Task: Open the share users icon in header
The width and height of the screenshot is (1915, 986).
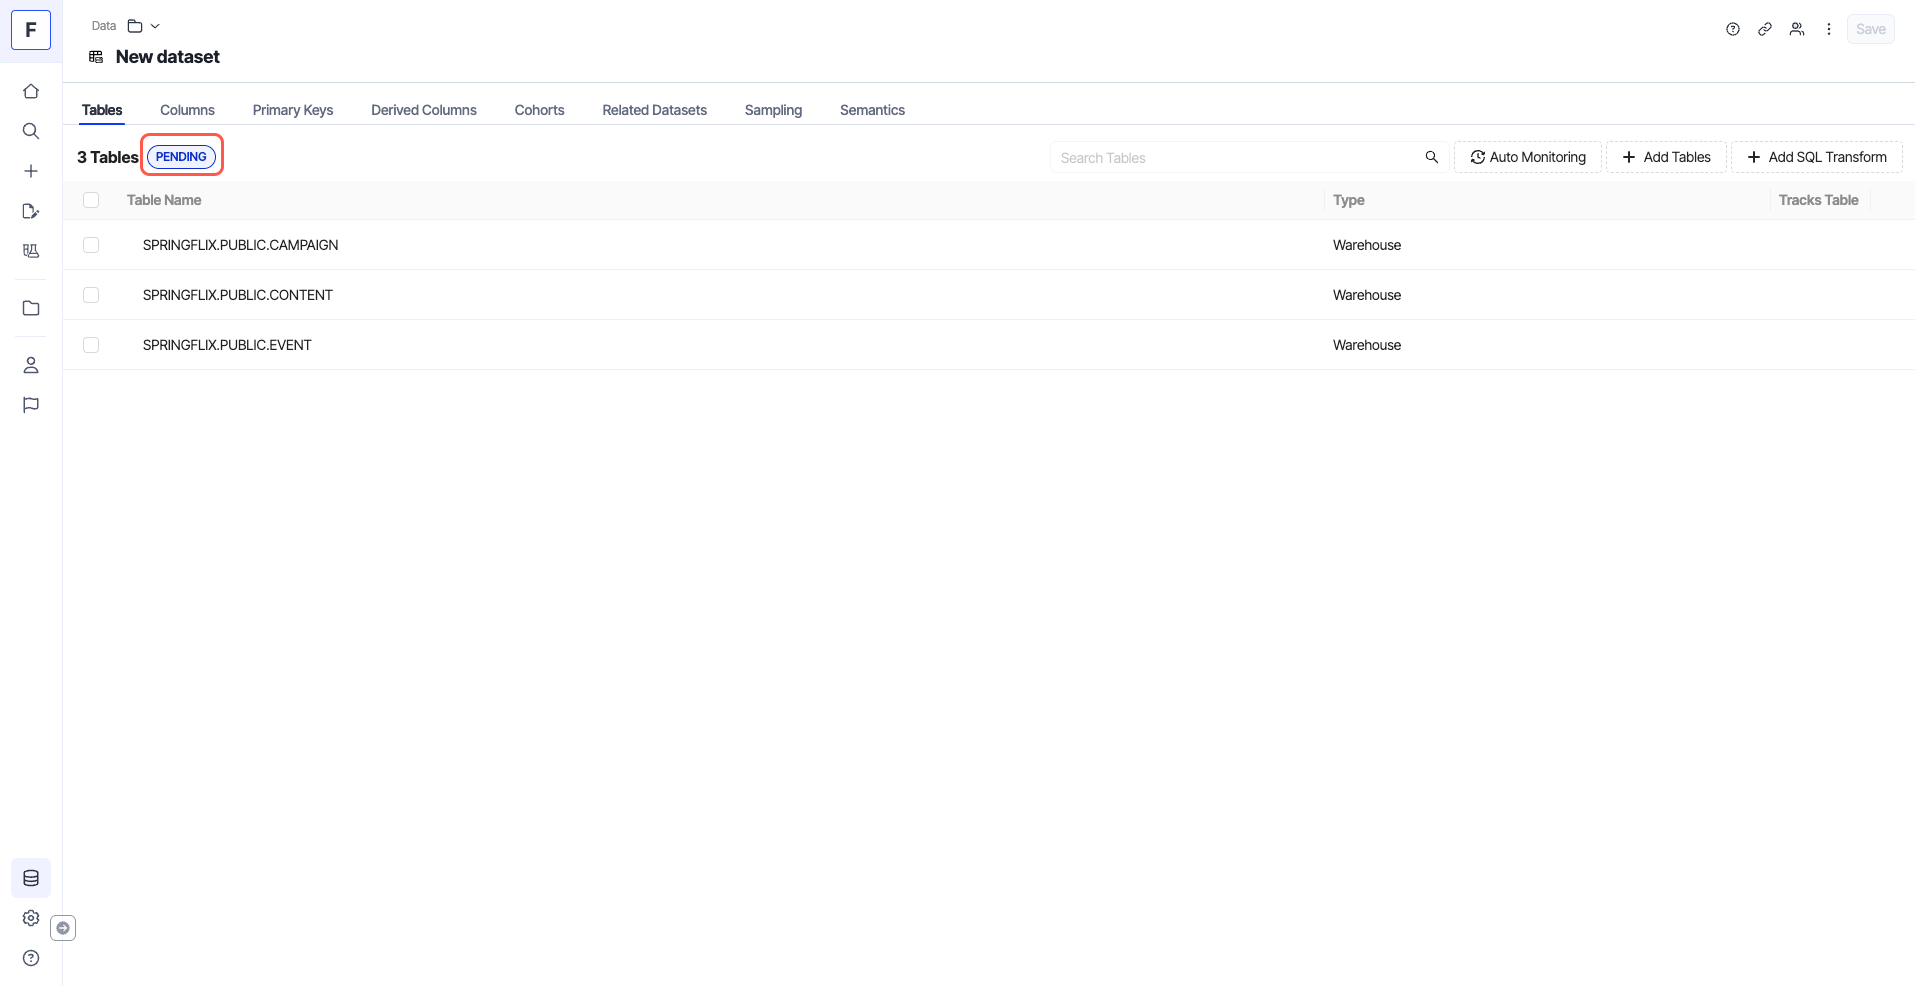Action: pos(1797,29)
